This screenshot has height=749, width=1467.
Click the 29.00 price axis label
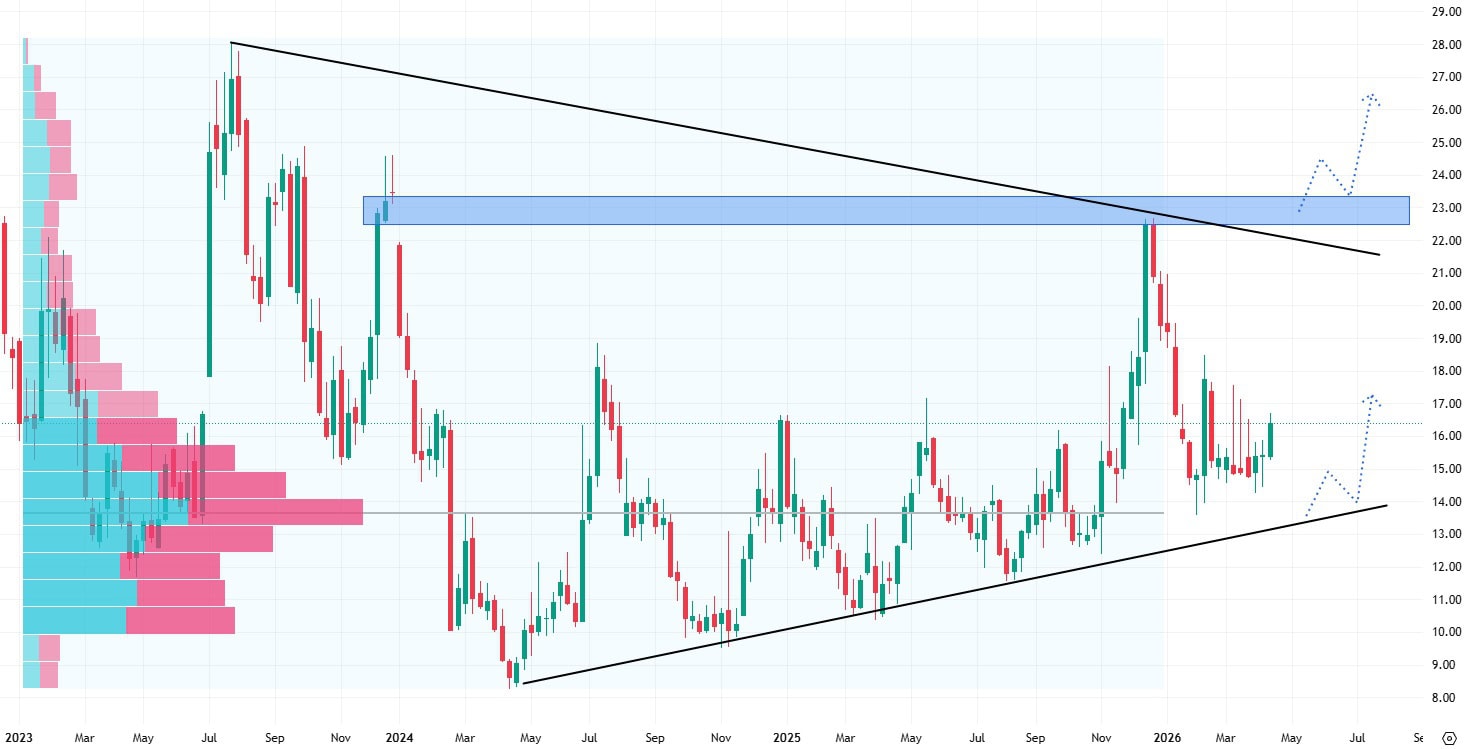[1441, 12]
